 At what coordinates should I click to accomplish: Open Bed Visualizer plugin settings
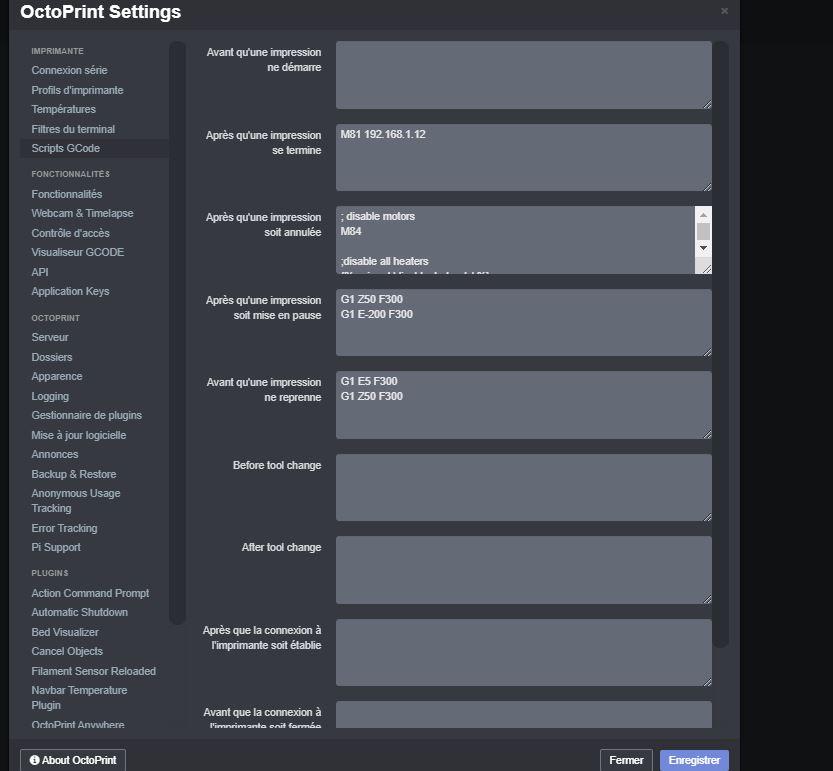coord(65,632)
